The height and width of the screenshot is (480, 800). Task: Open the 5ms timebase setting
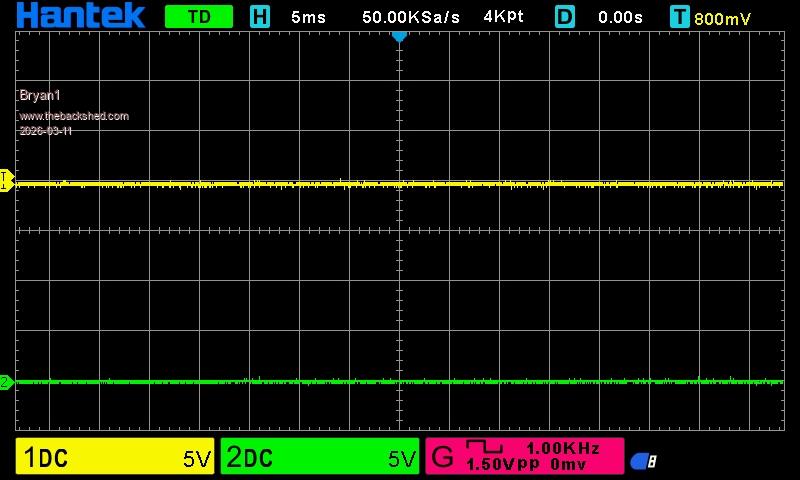coord(309,17)
